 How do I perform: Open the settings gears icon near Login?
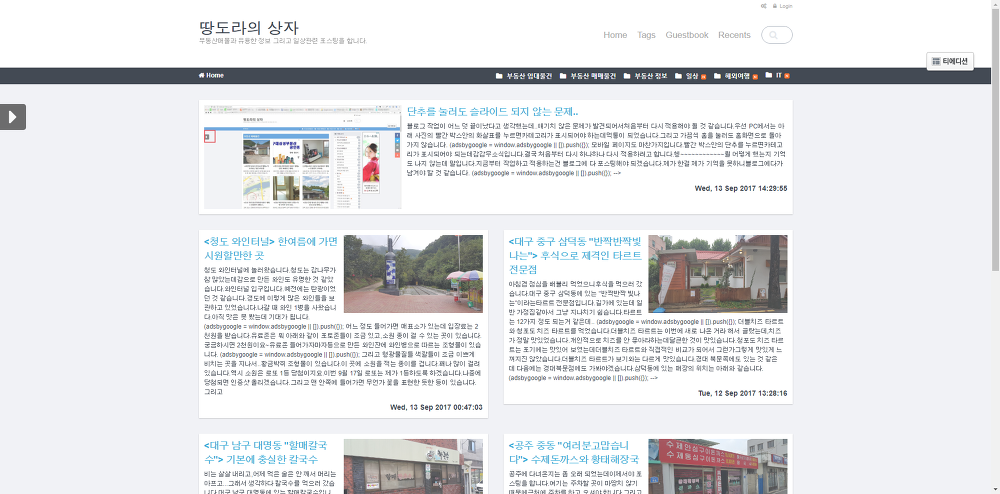[764, 6]
